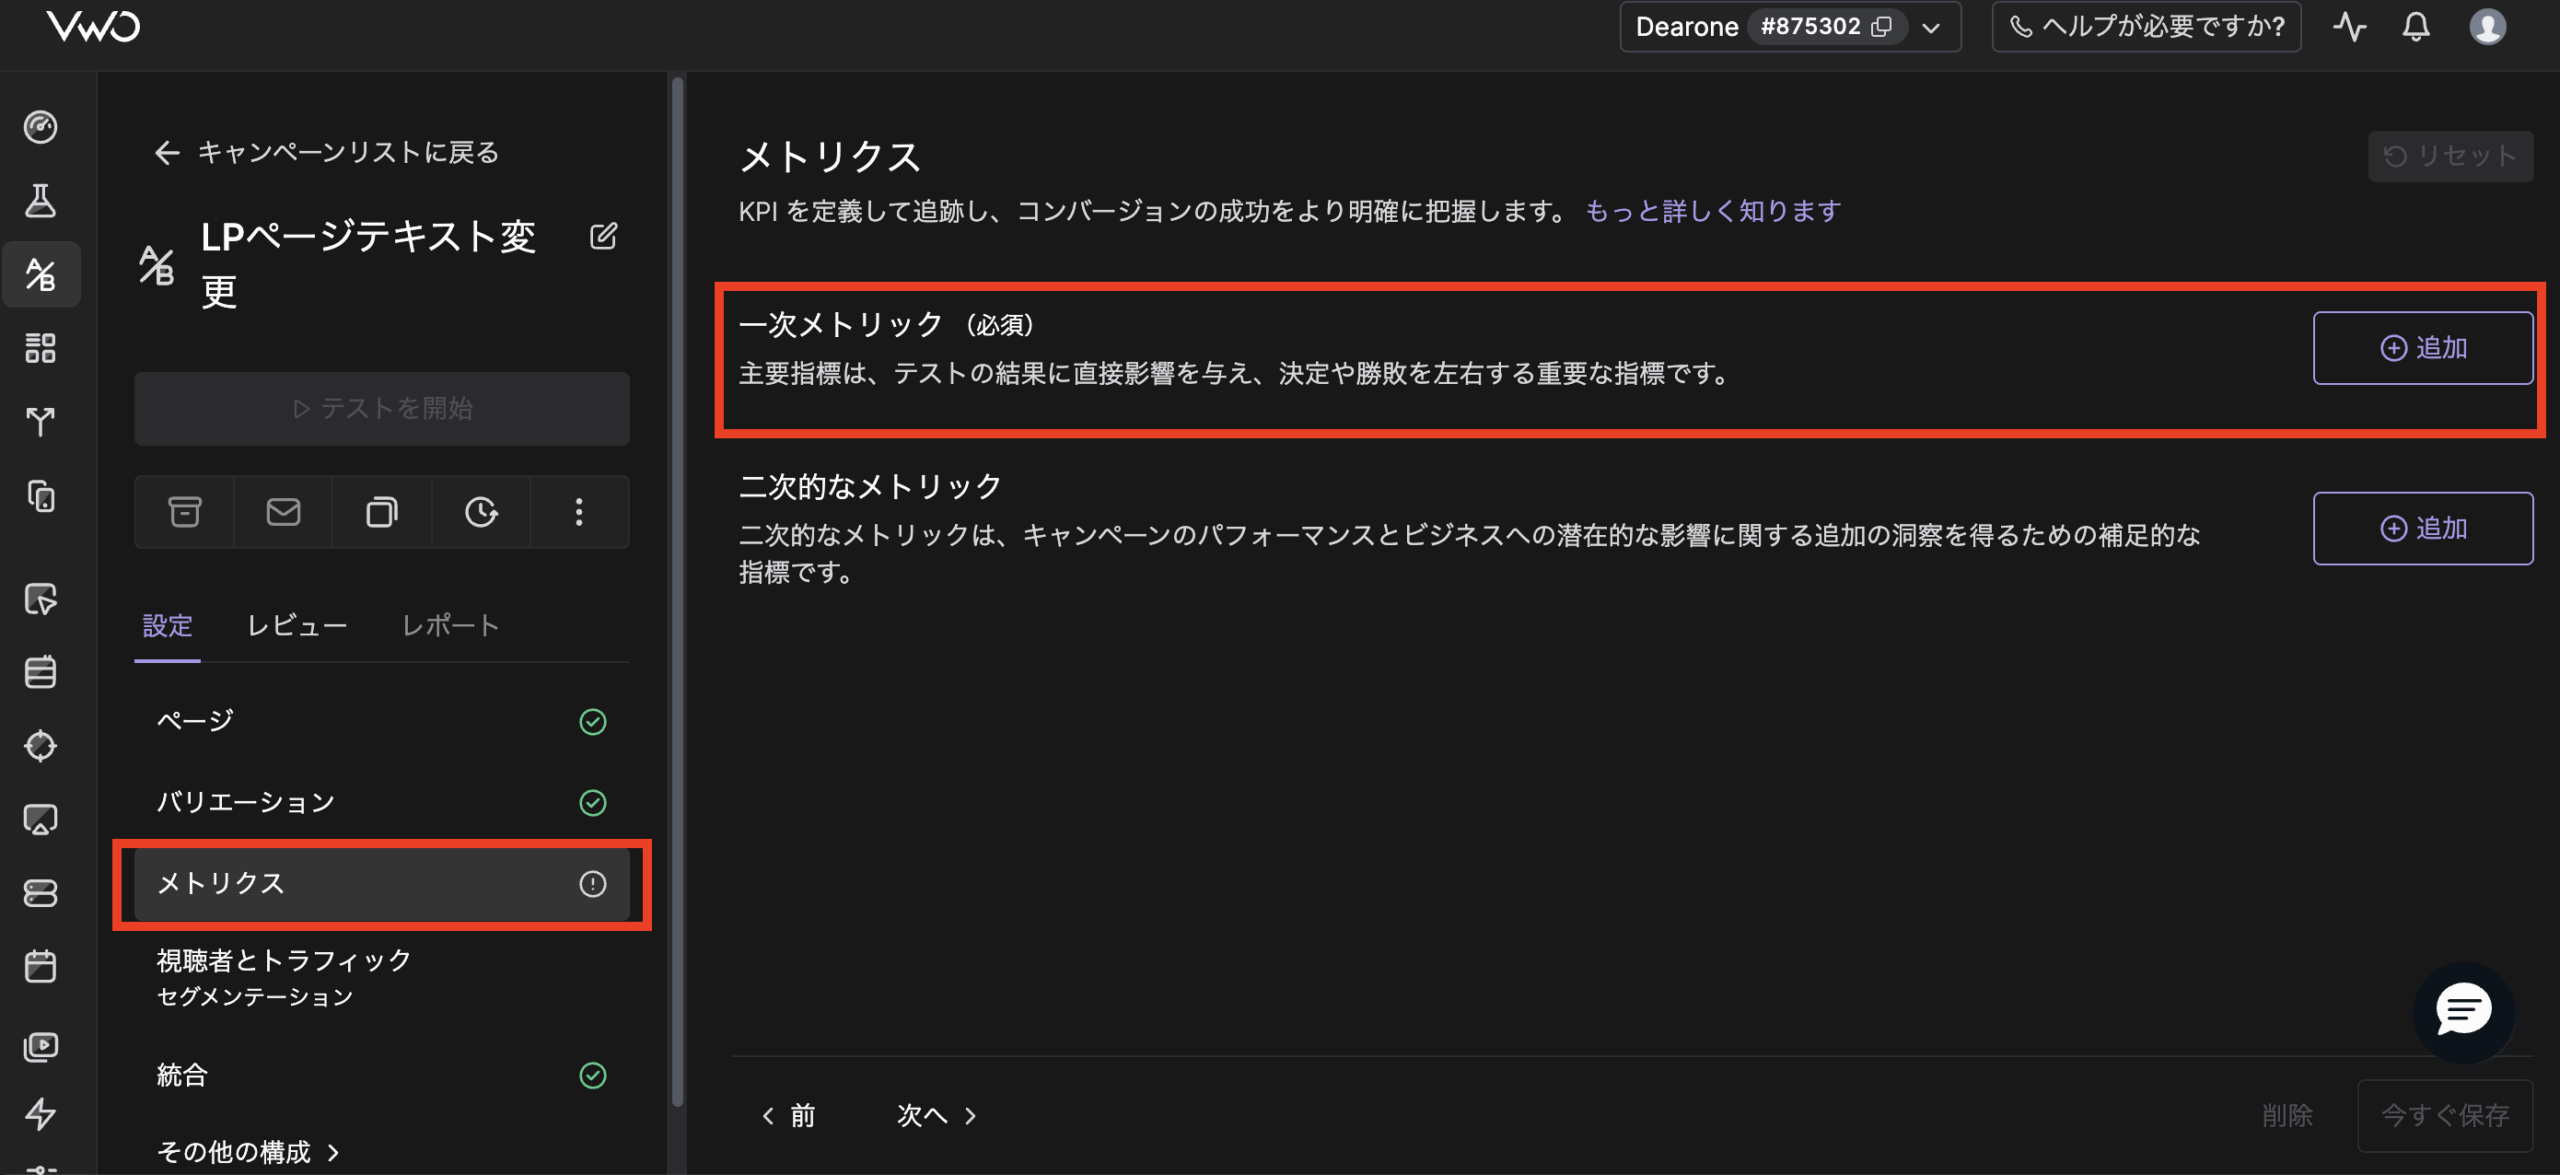Open the chat support bubble
This screenshot has height=1175, width=2560.
(2462, 1011)
